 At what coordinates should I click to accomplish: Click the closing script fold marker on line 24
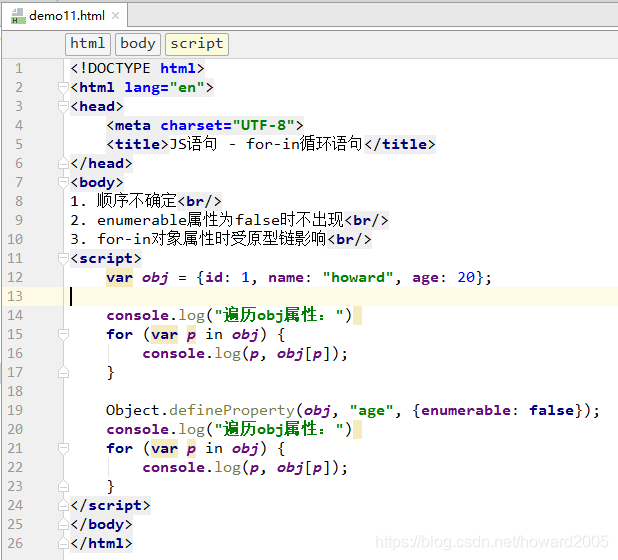coord(63,505)
